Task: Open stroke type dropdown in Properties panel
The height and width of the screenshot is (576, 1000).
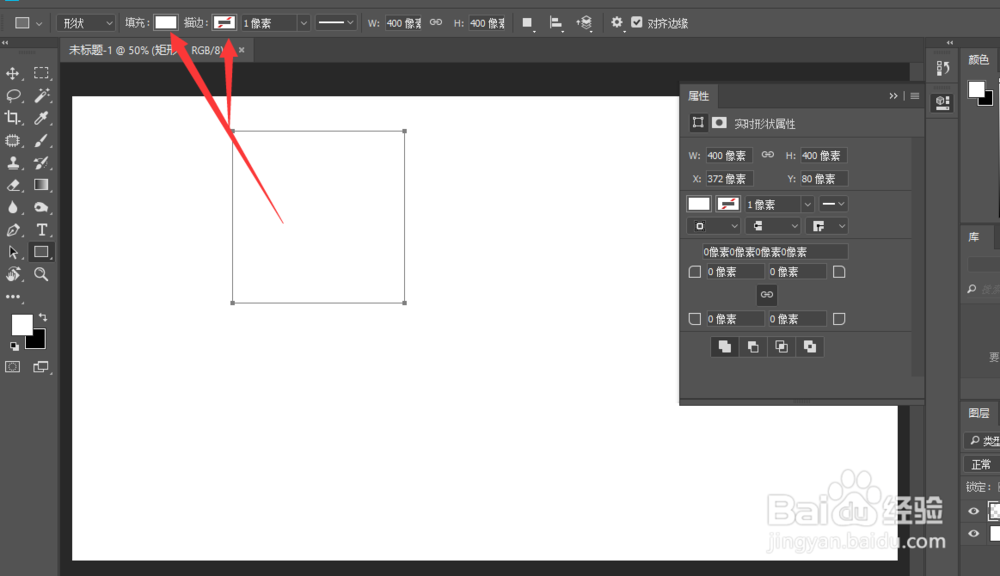Action: pyautogui.click(x=833, y=204)
